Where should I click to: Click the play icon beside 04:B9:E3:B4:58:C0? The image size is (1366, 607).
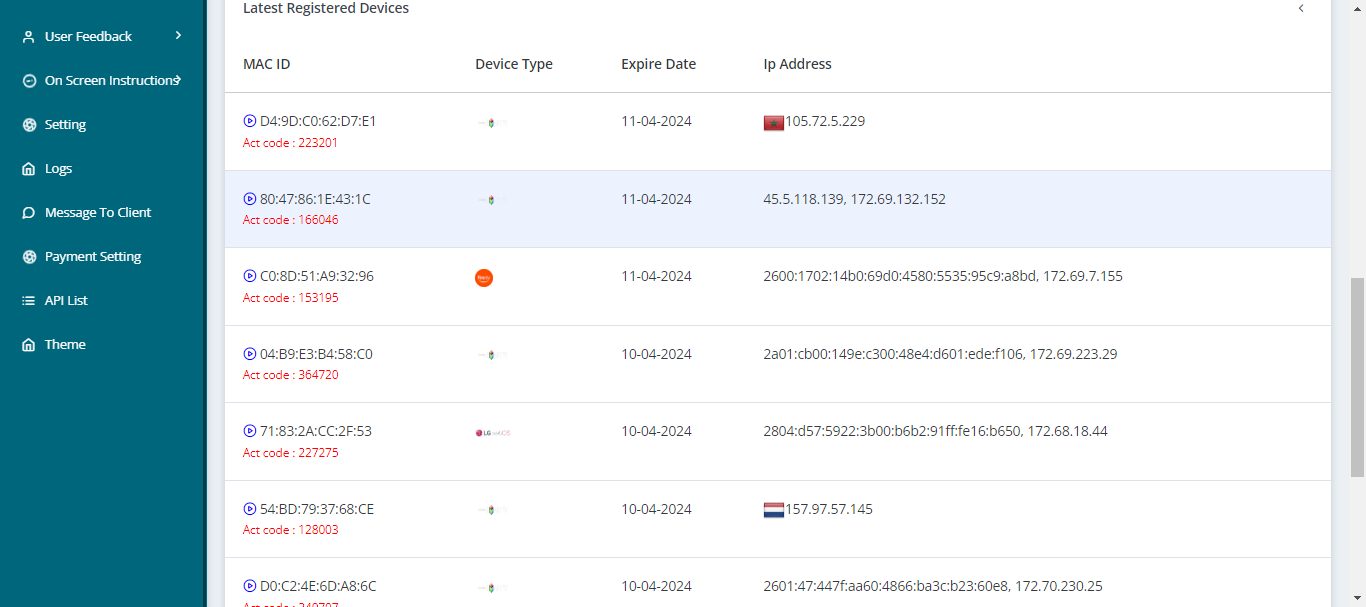250,354
